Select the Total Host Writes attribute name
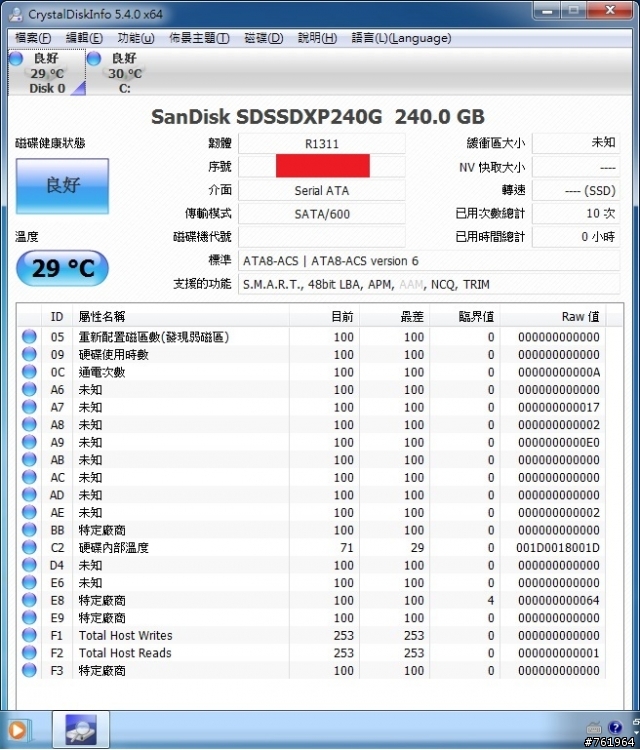This screenshot has height=750, width=640. [x=125, y=635]
